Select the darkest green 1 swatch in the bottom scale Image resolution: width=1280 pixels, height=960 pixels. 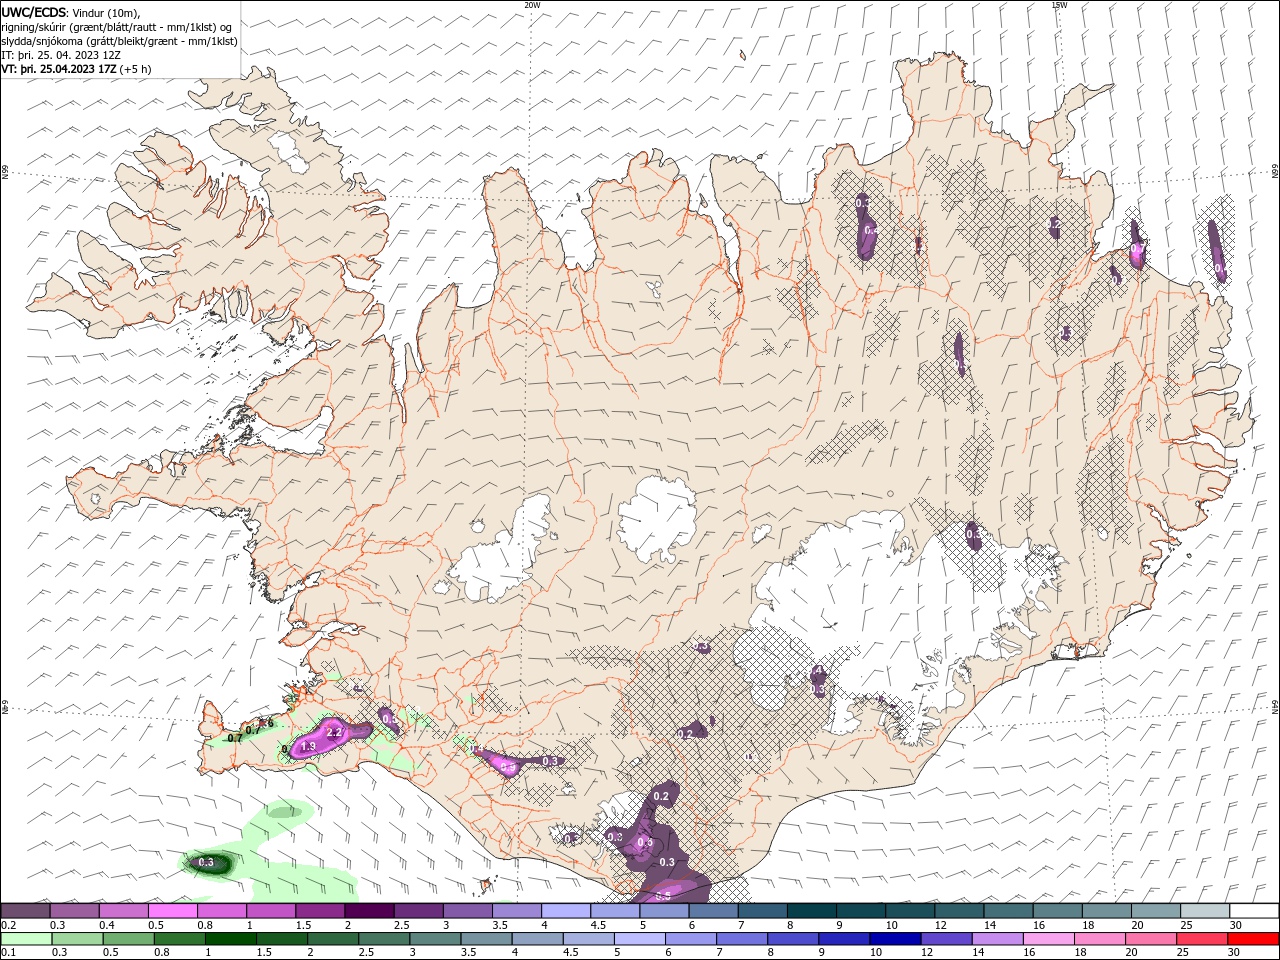pos(230,939)
